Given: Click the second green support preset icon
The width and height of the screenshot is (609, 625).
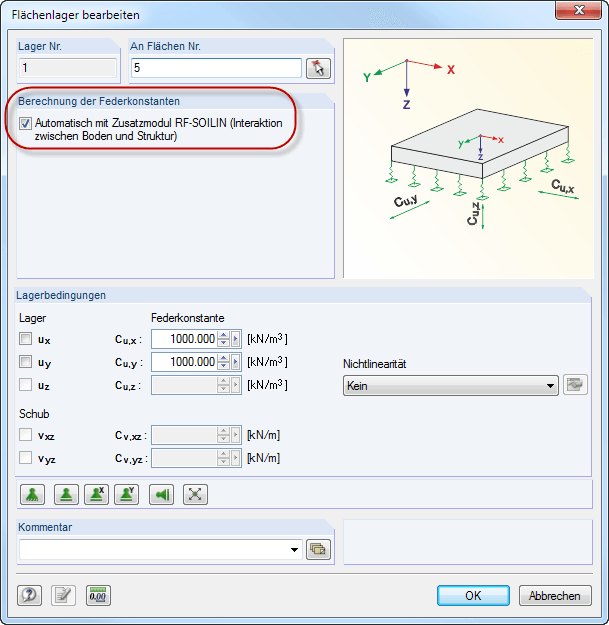Looking at the screenshot, I should click(x=66, y=495).
